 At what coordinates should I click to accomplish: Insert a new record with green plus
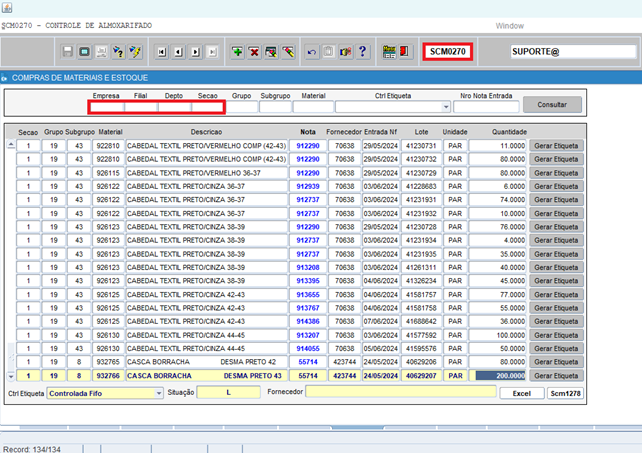237,52
